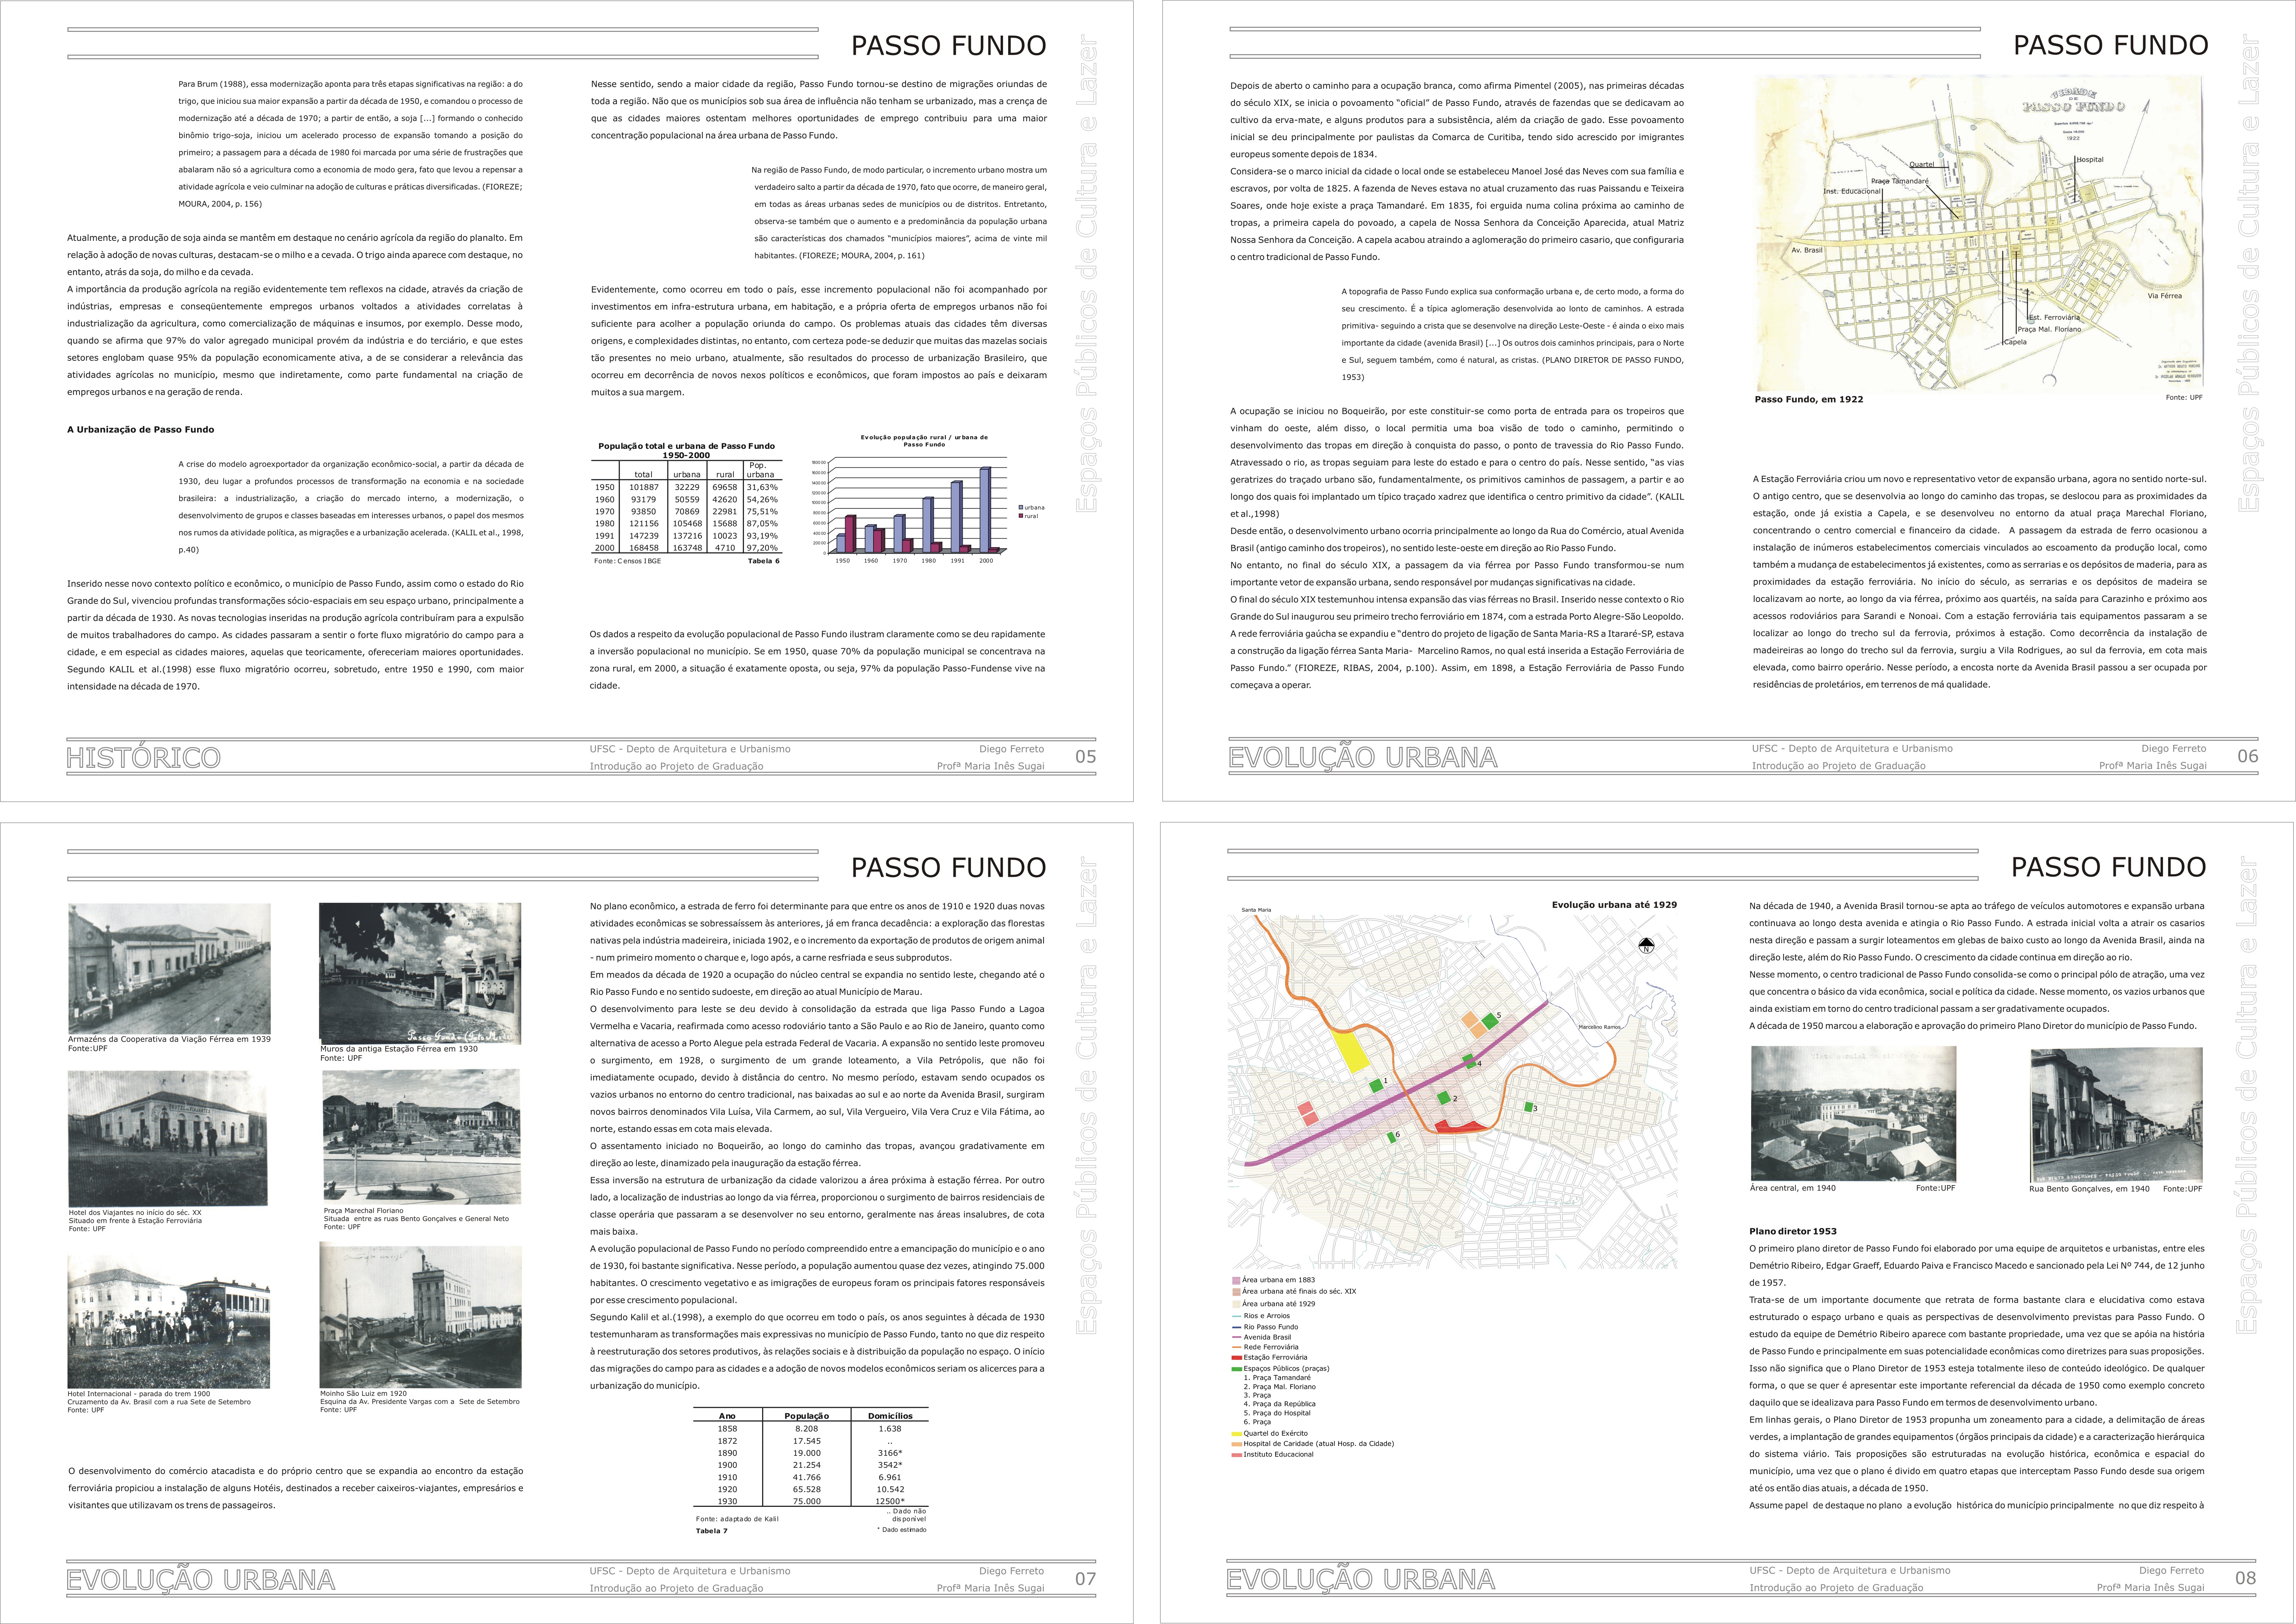This screenshot has width=2296, height=1624.
Task: Click the 'Área urbana até finais do séc. XIX' swatch
Action: (1236, 1292)
